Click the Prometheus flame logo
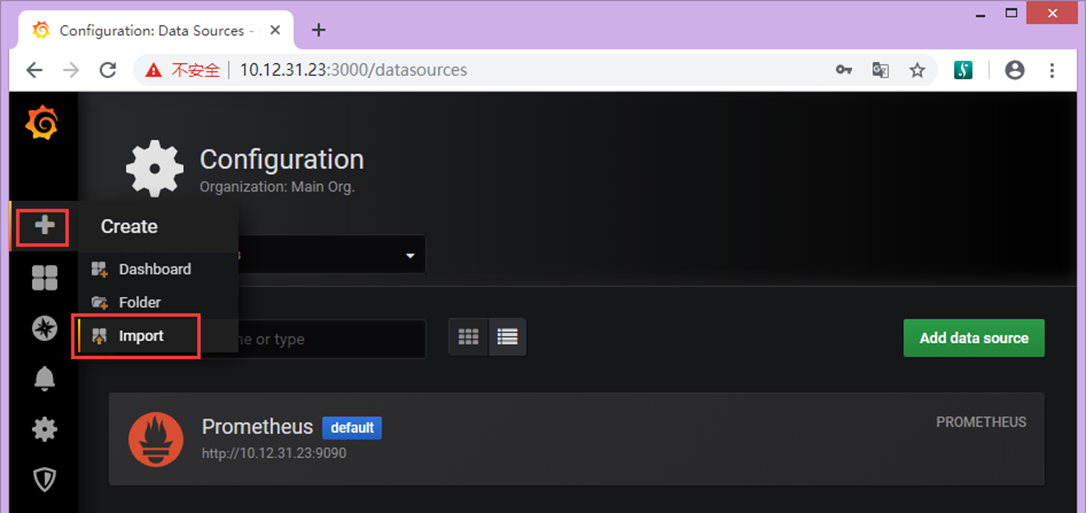The image size is (1086, 513). [156, 439]
